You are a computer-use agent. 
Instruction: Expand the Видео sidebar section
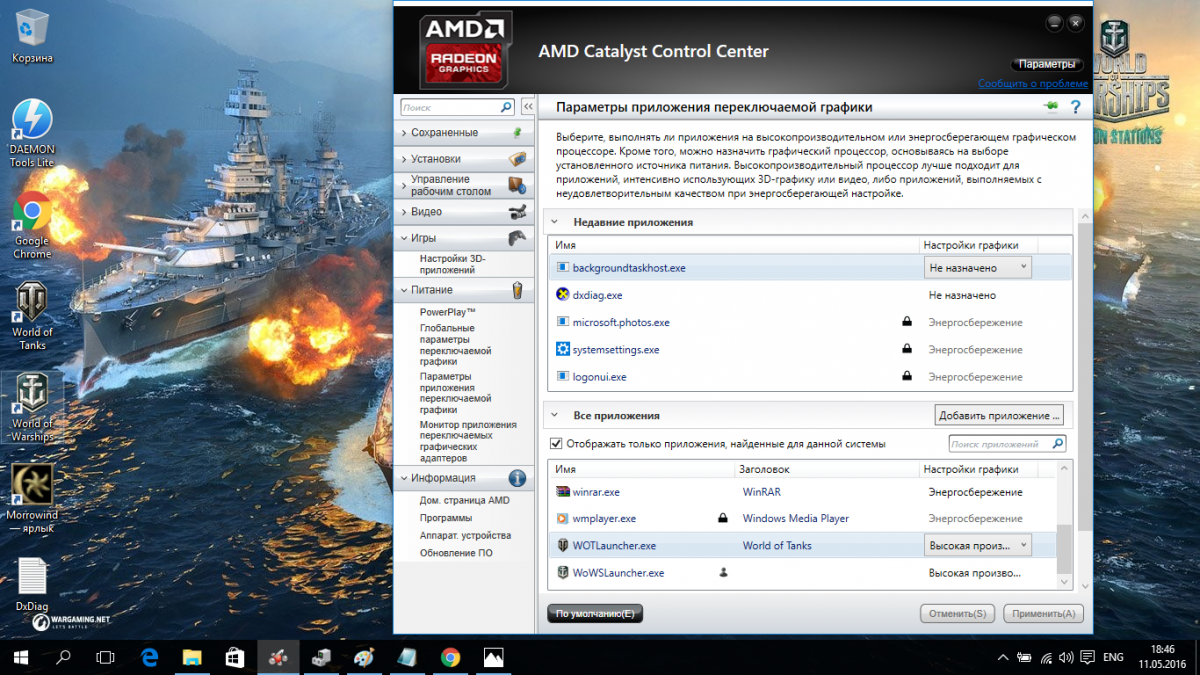464,212
